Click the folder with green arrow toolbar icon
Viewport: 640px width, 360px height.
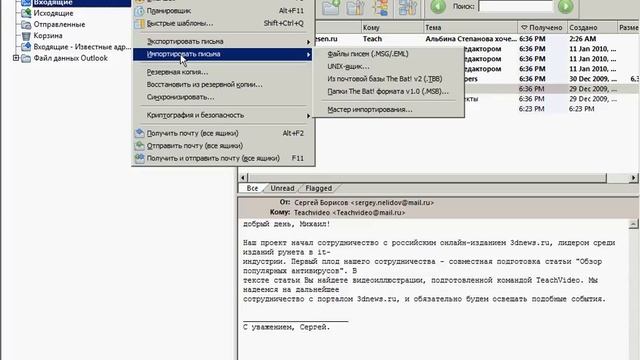click(331, 7)
